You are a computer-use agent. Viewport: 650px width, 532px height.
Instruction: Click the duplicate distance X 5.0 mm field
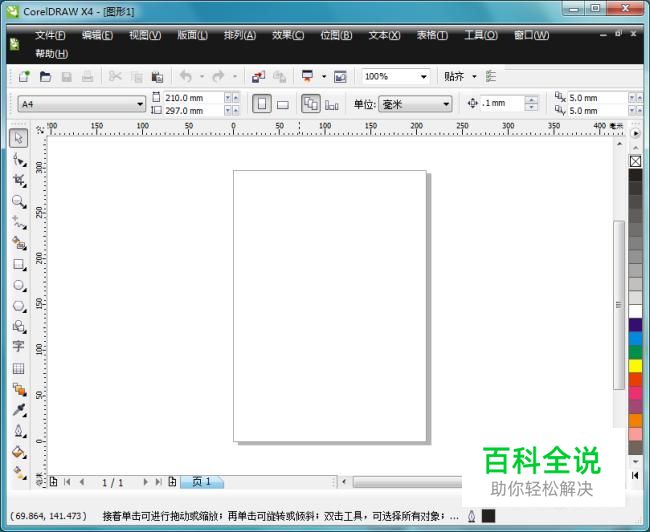tap(598, 98)
